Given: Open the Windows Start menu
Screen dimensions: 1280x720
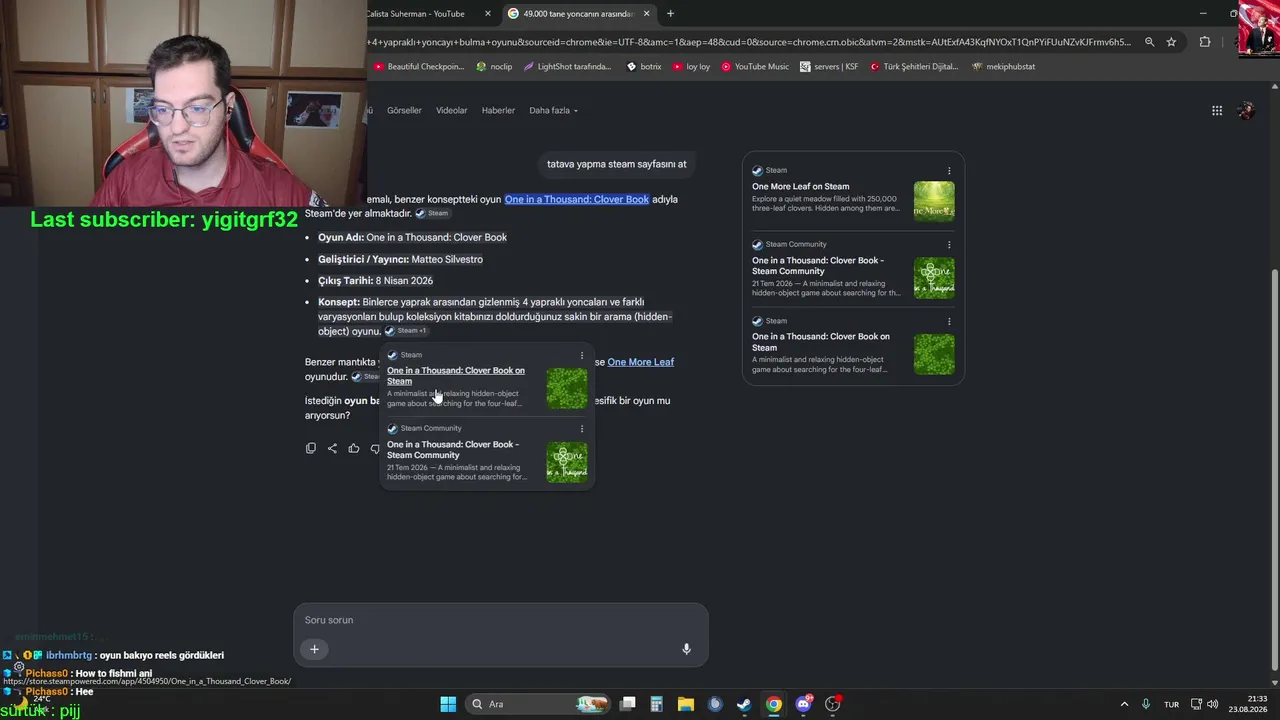Looking at the screenshot, I should 448,704.
